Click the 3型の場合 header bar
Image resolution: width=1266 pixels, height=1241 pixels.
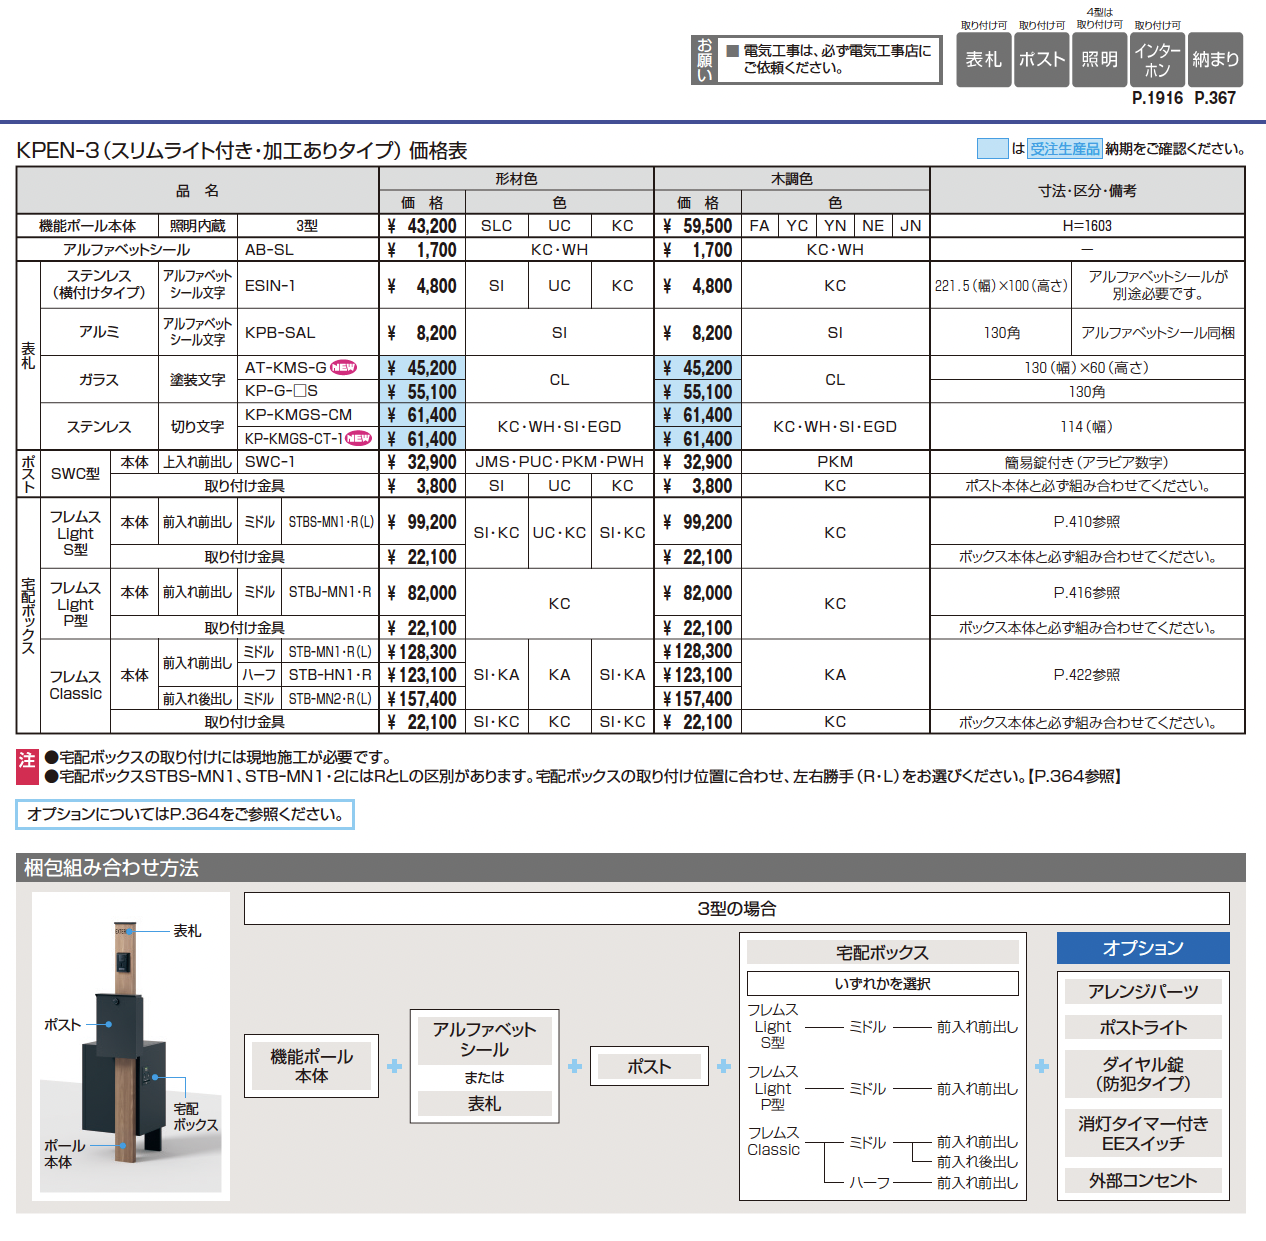[x=737, y=909]
